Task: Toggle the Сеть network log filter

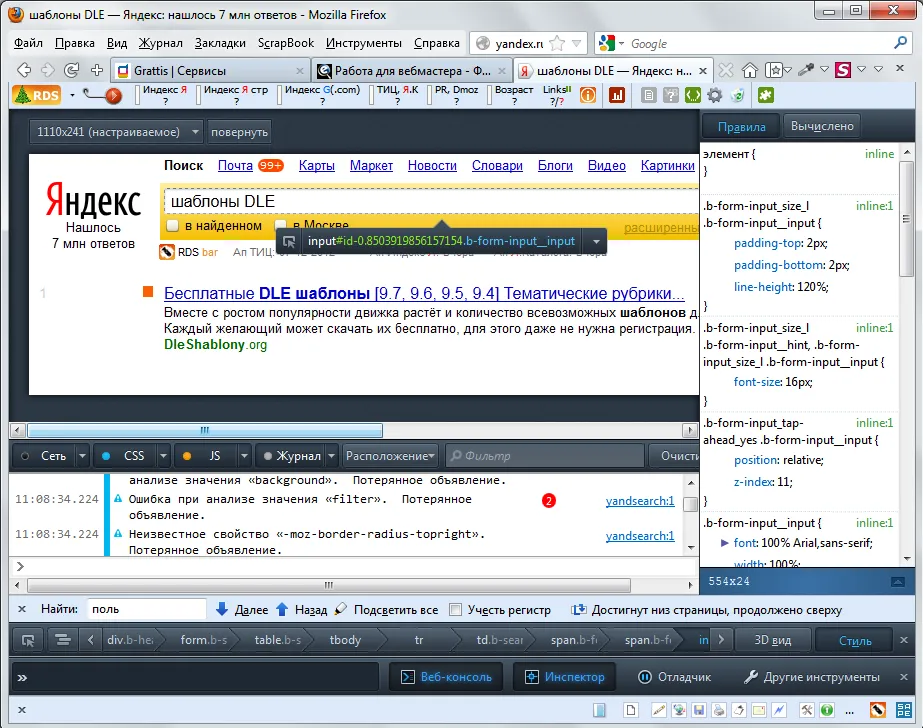Action: (45, 456)
